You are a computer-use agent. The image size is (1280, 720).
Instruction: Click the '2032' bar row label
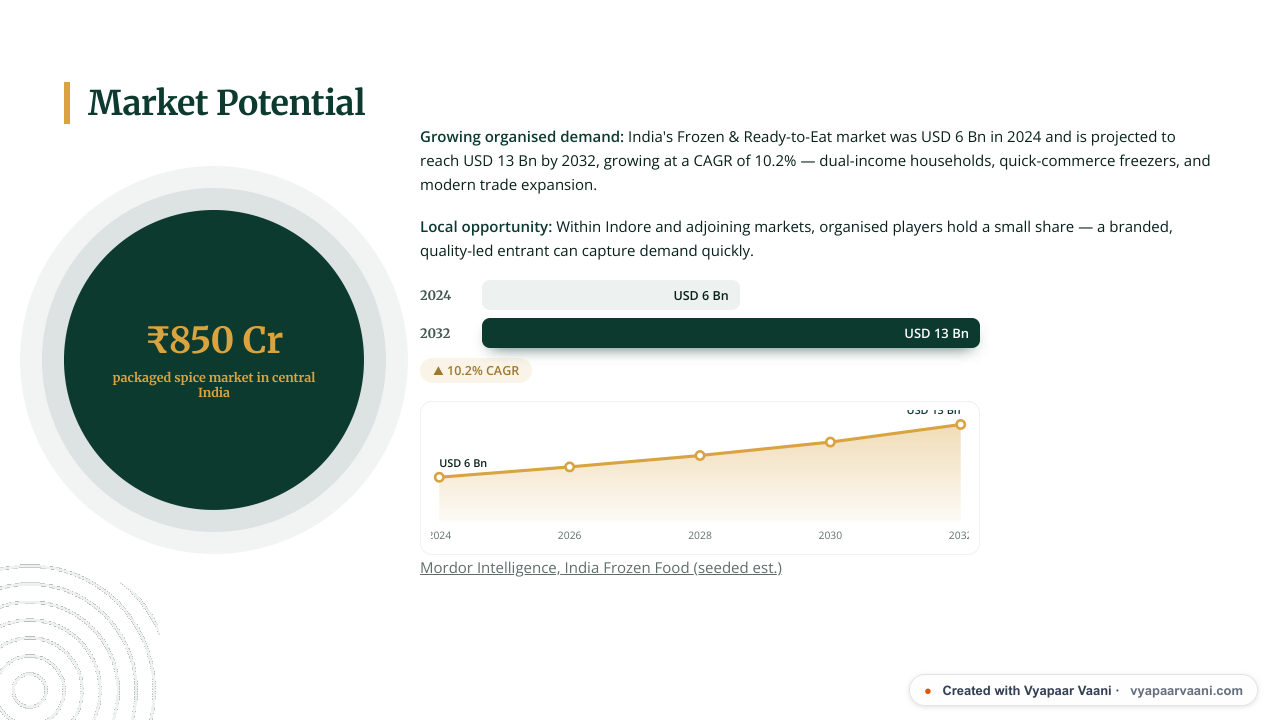(x=435, y=333)
